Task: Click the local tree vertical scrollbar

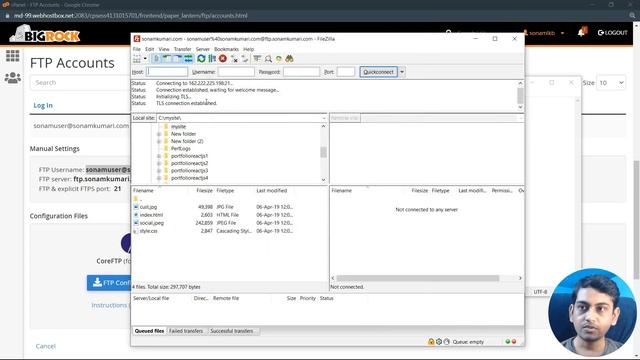Action: pos(323,153)
